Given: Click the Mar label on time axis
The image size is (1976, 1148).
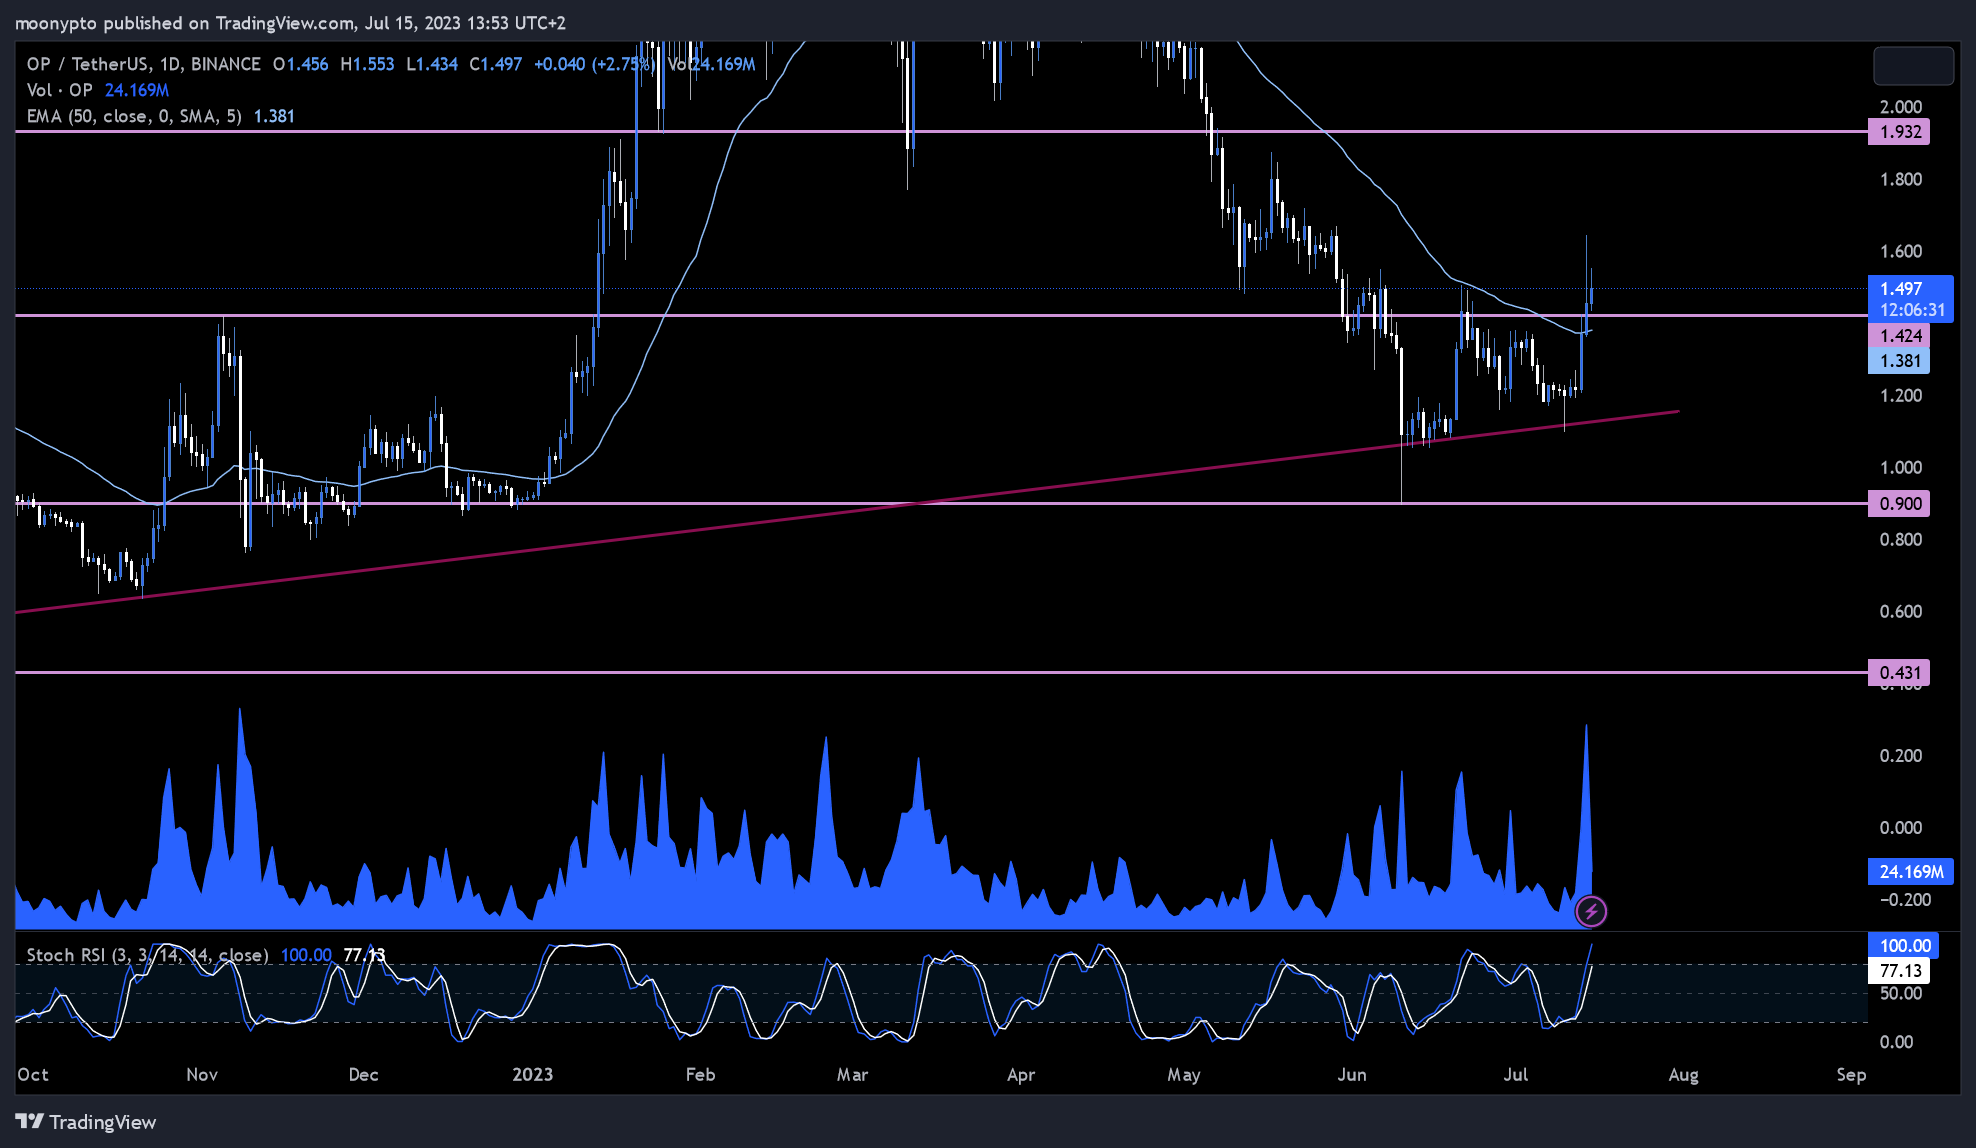Looking at the screenshot, I should click(x=852, y=1075).
